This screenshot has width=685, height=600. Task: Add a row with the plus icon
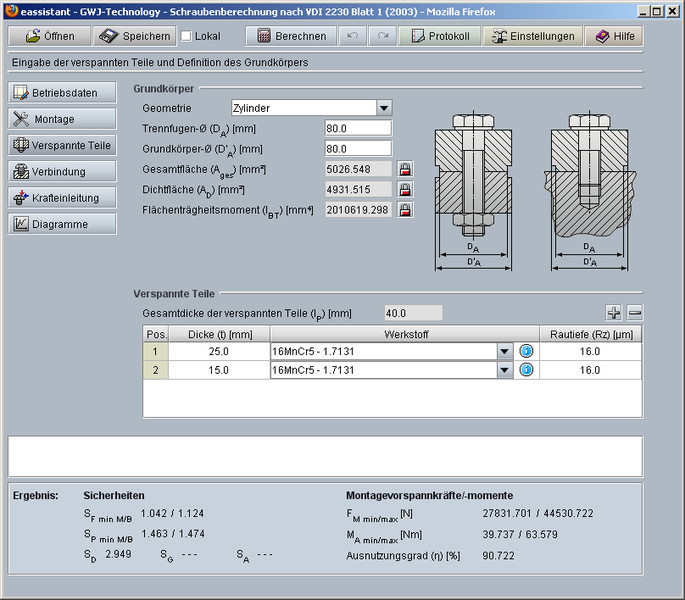[x=614, y=313]
